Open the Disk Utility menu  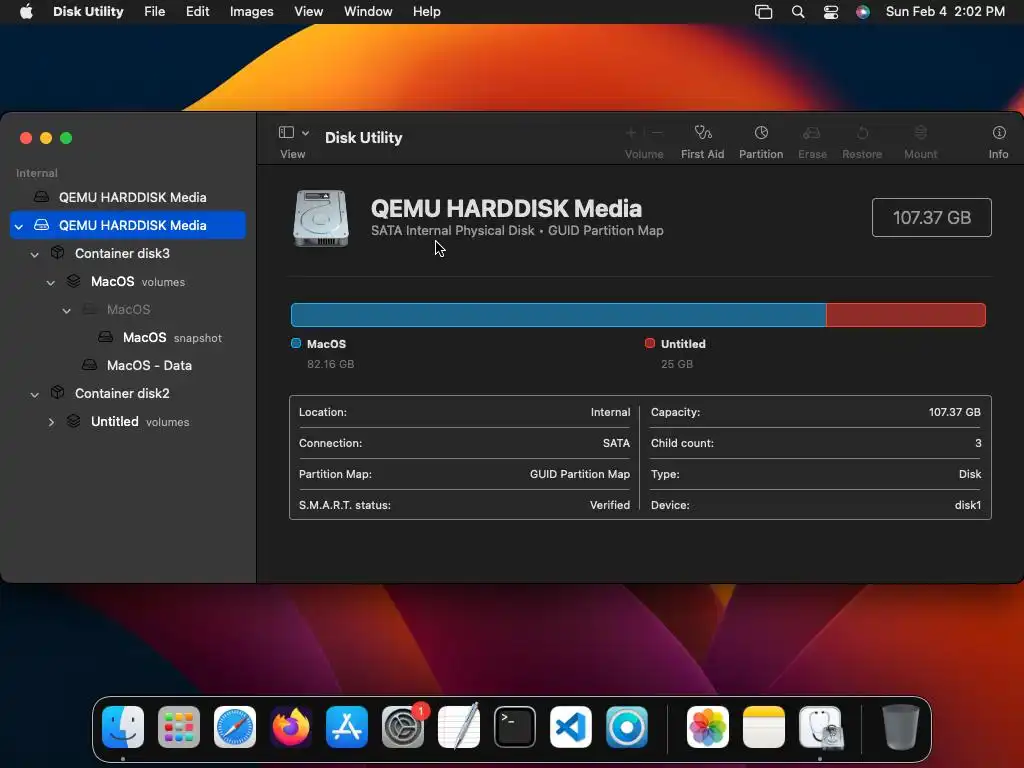88,12
